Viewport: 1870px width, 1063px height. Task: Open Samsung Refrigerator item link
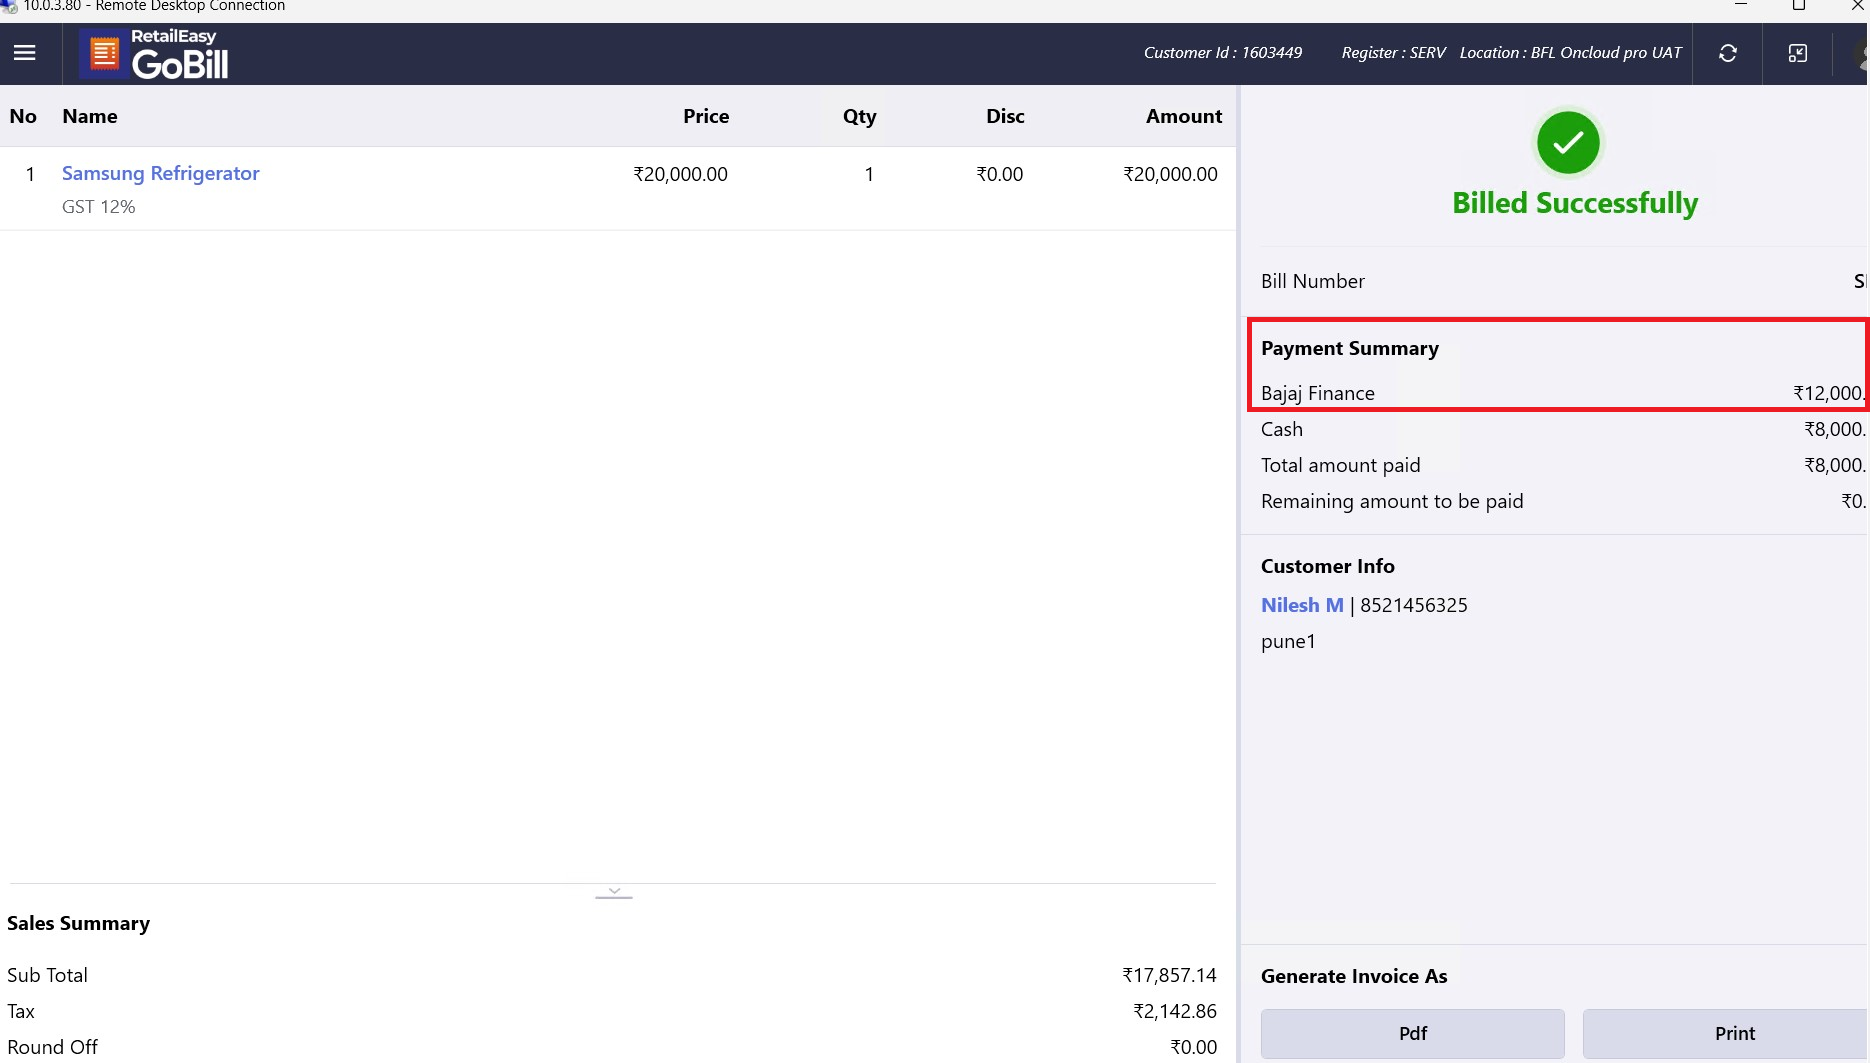(161, 173)
